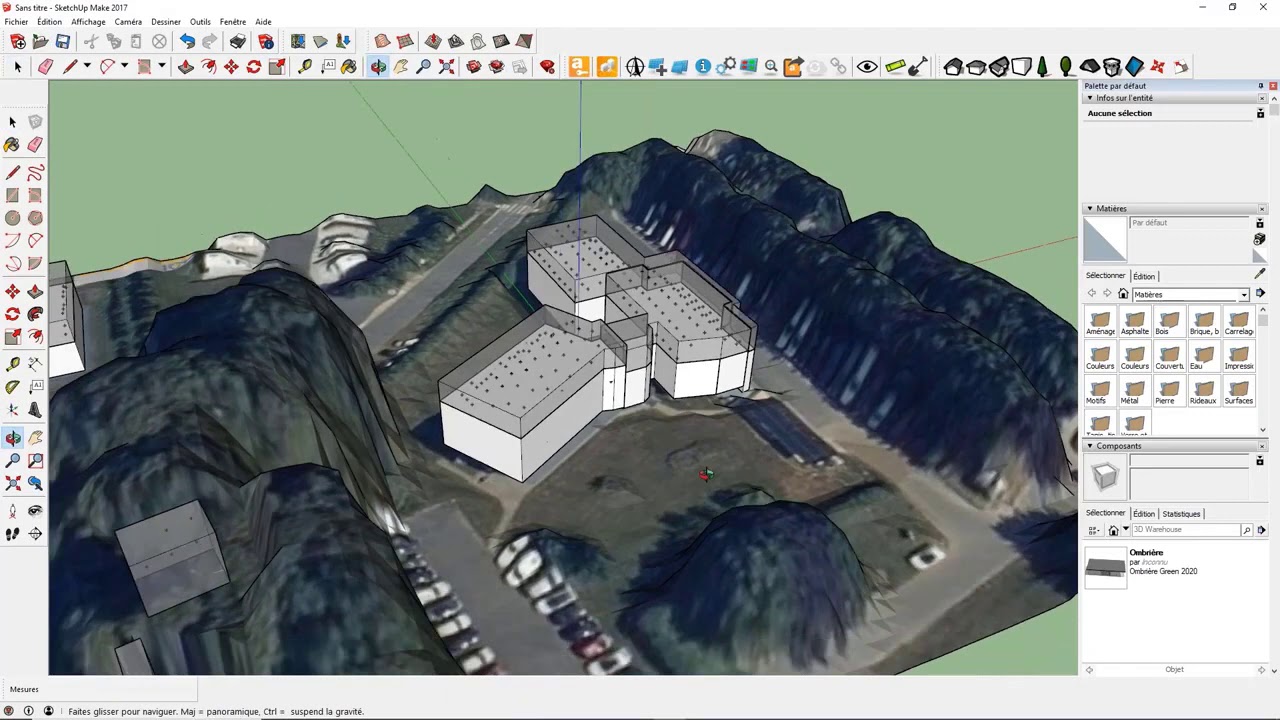Collapse the Composants panel
Screen dimensions: 1280x720
click(1089, 446)
